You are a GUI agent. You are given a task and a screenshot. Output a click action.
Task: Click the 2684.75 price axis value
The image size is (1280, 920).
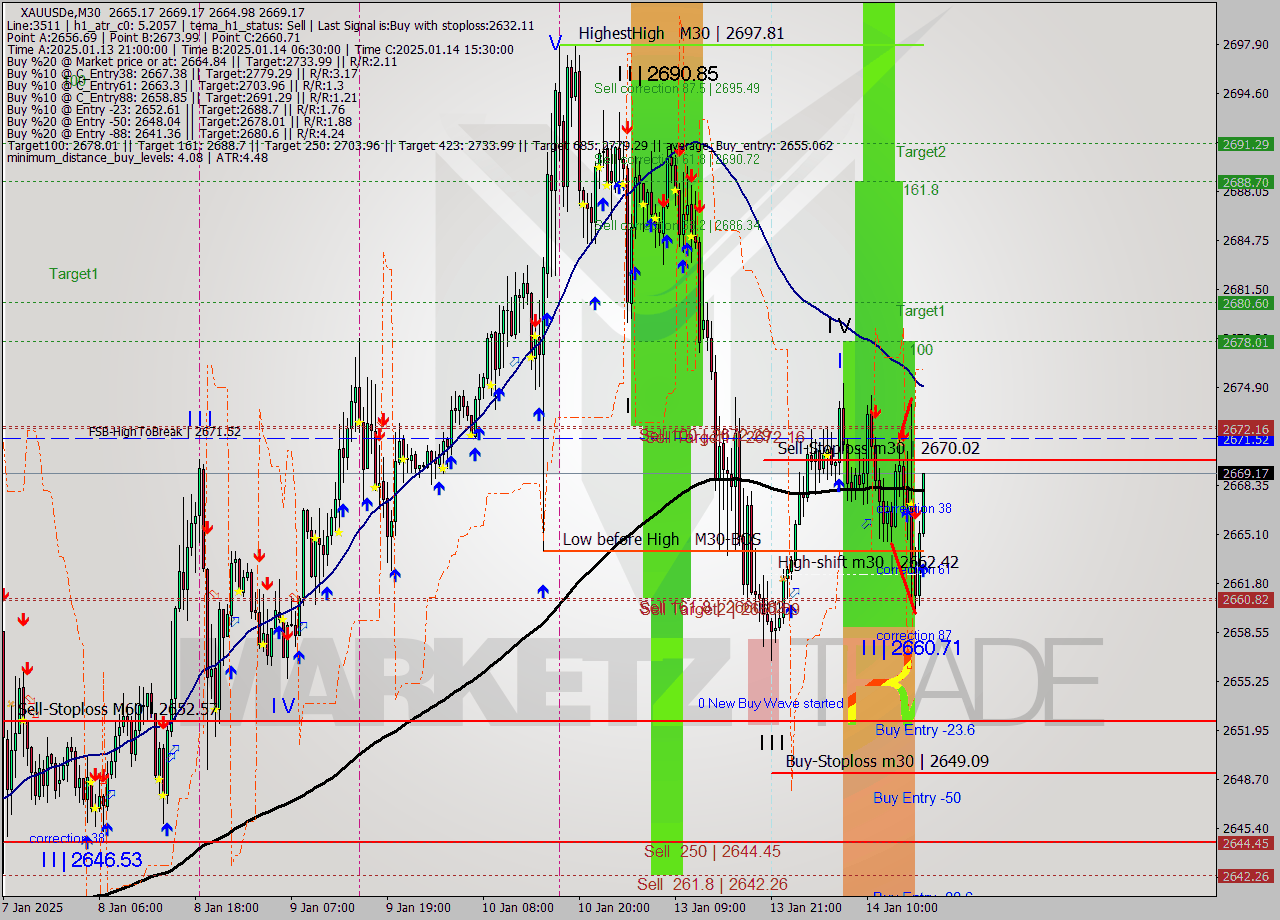[1246, 240]
